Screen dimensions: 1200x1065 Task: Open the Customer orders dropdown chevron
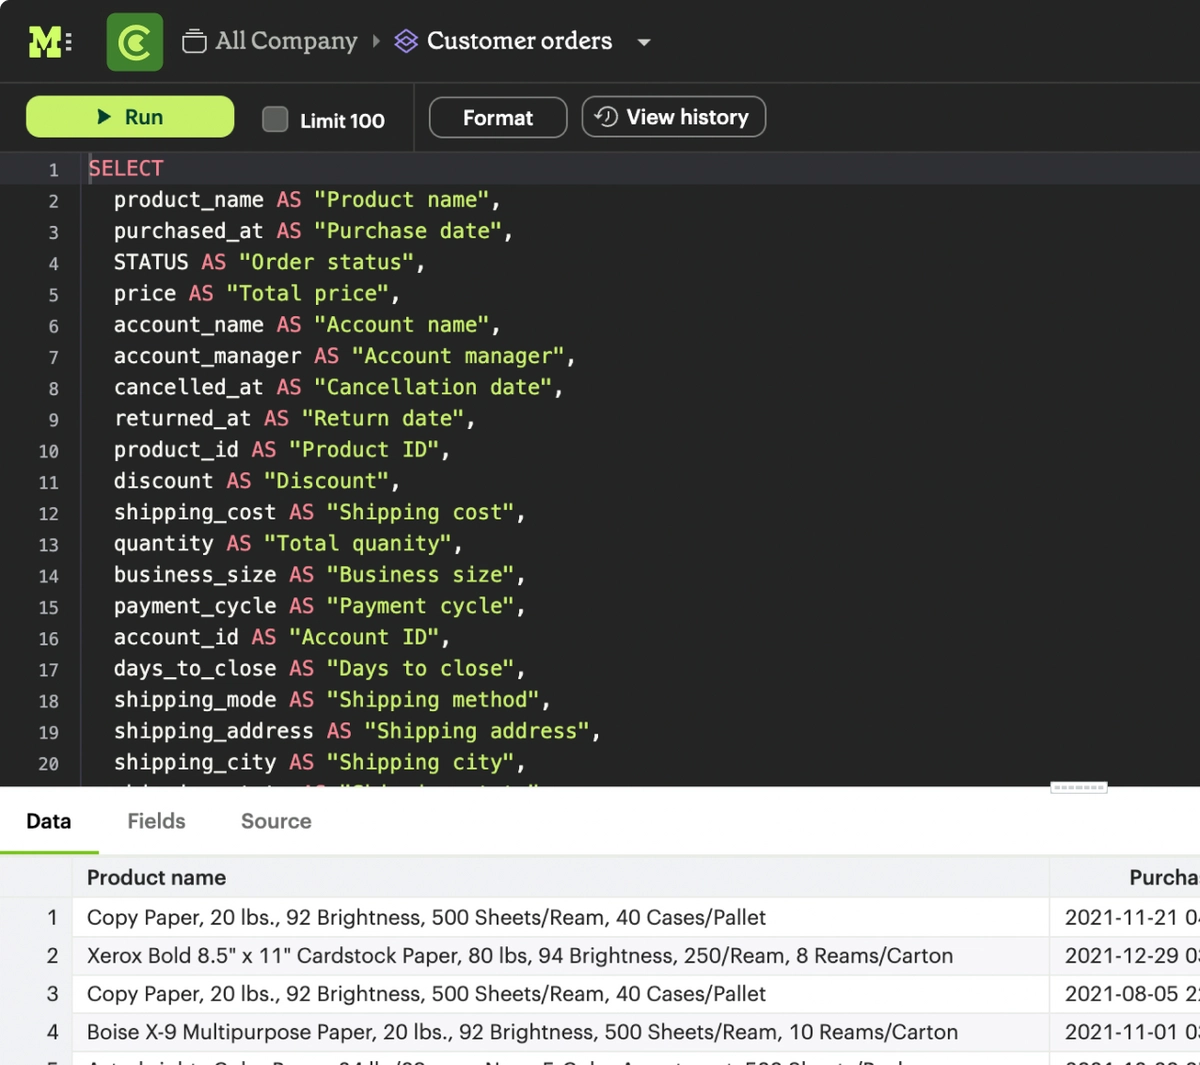(644, 42)
